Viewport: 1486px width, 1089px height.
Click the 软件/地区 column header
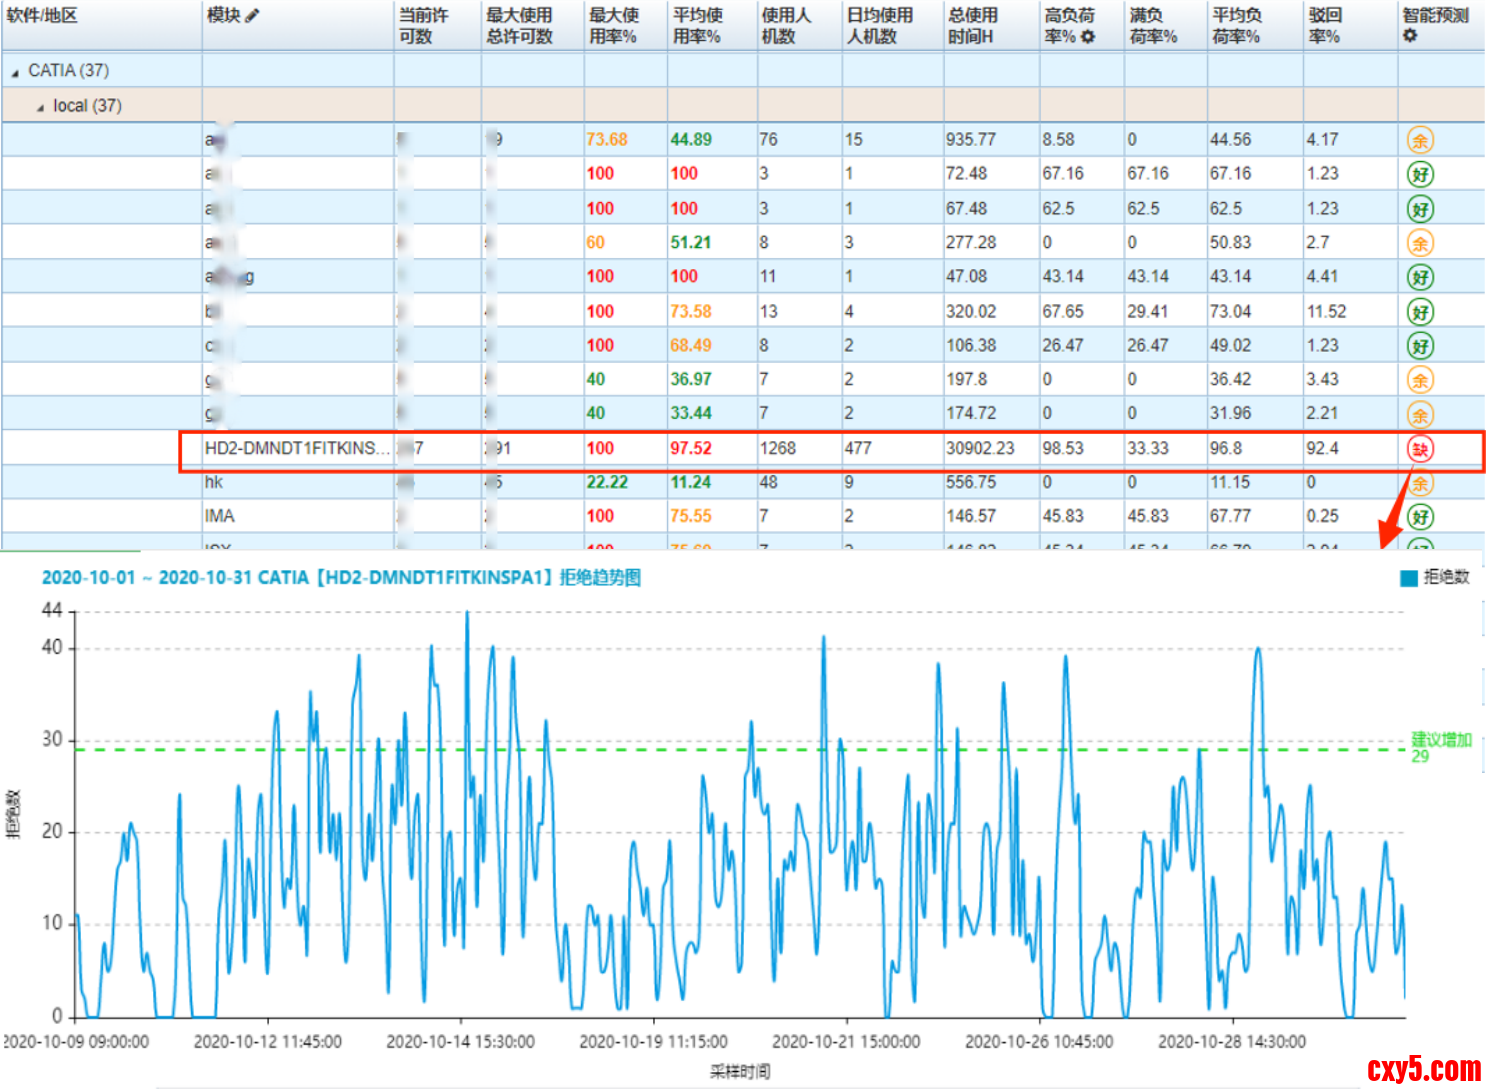(x=42, y=16)
